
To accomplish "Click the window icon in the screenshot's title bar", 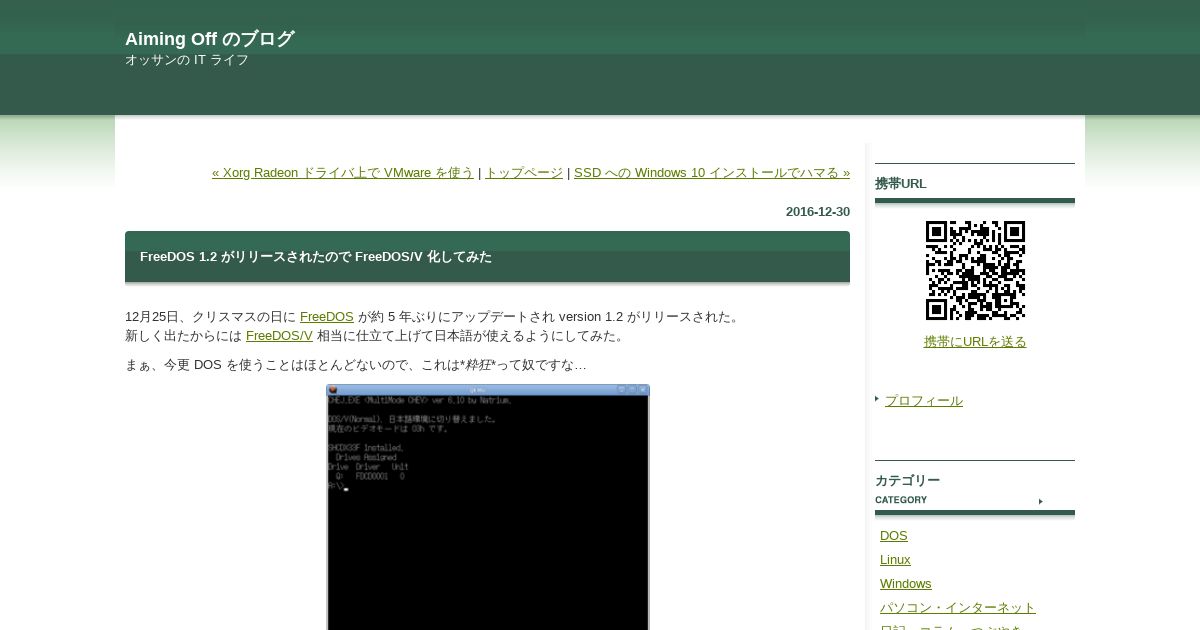I will (333, 390).
